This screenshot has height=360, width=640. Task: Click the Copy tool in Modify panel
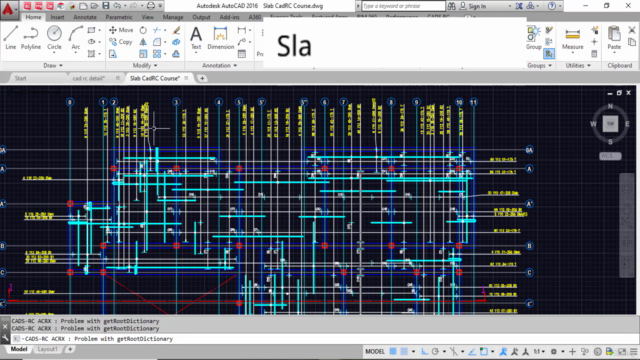120,42
